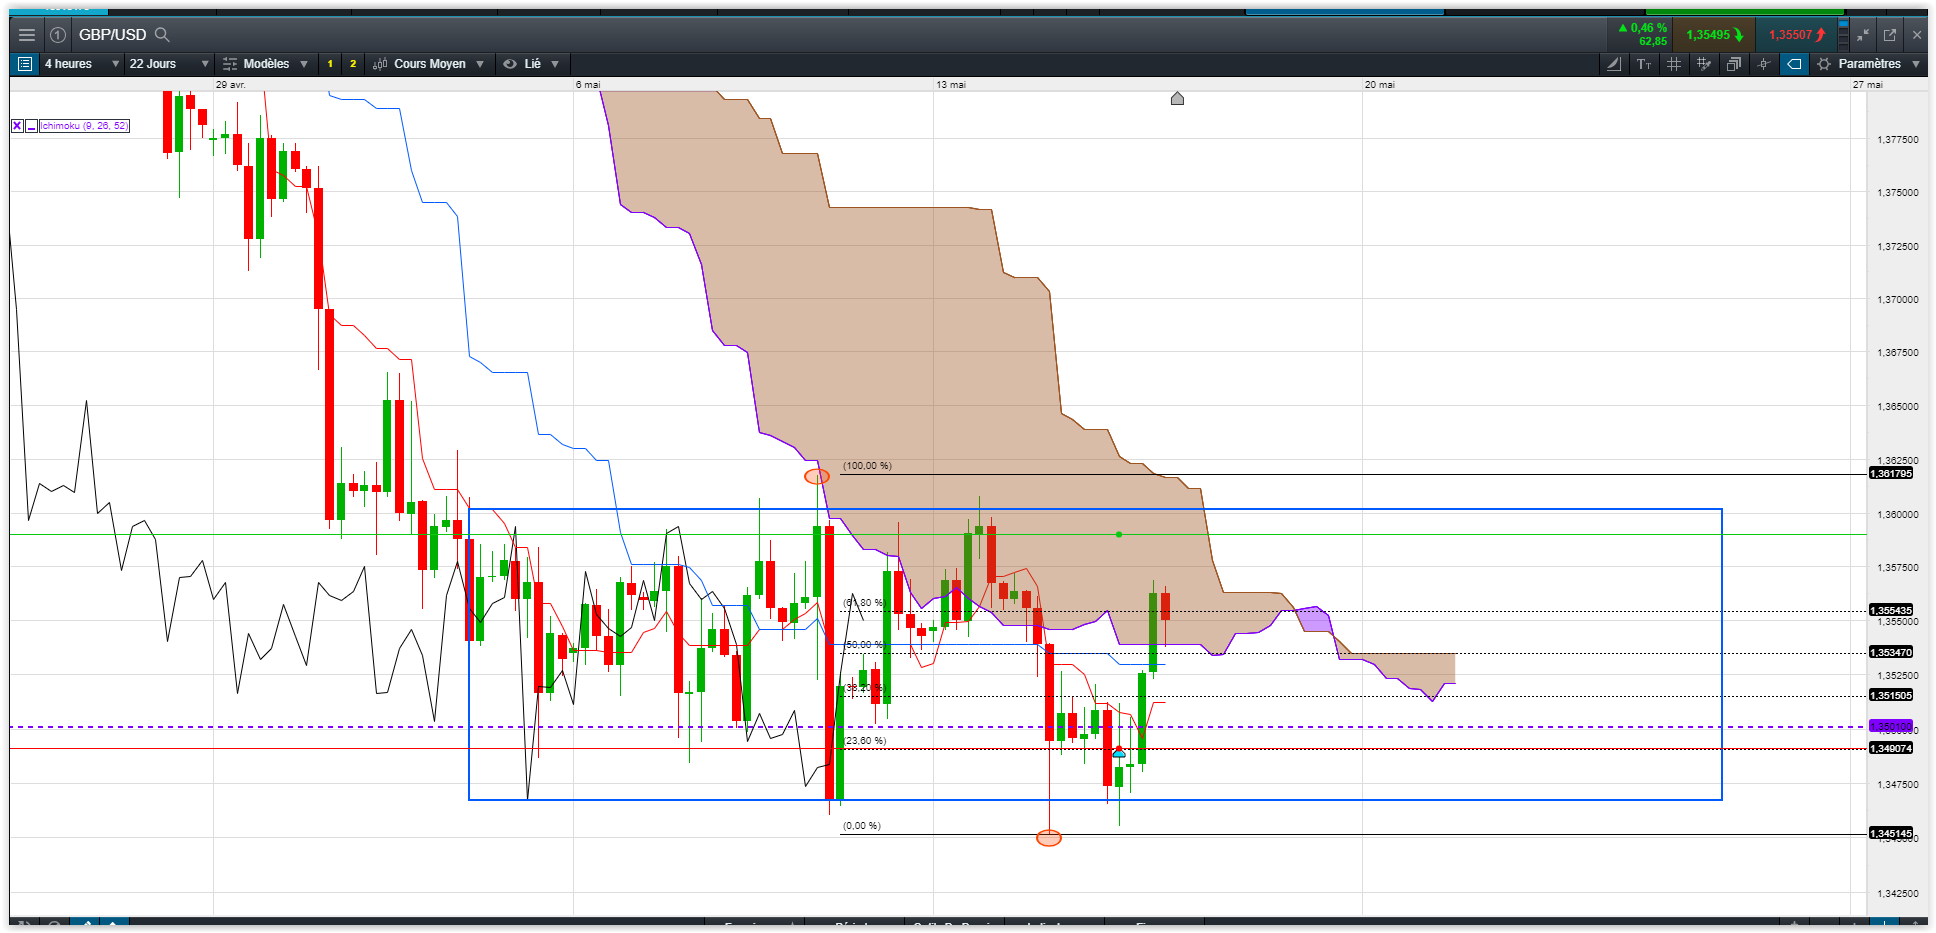Open Ichimoku (9, 26, 52) settings label
1936x933 pixels.
pyautogui.click(x=84, y=126)
